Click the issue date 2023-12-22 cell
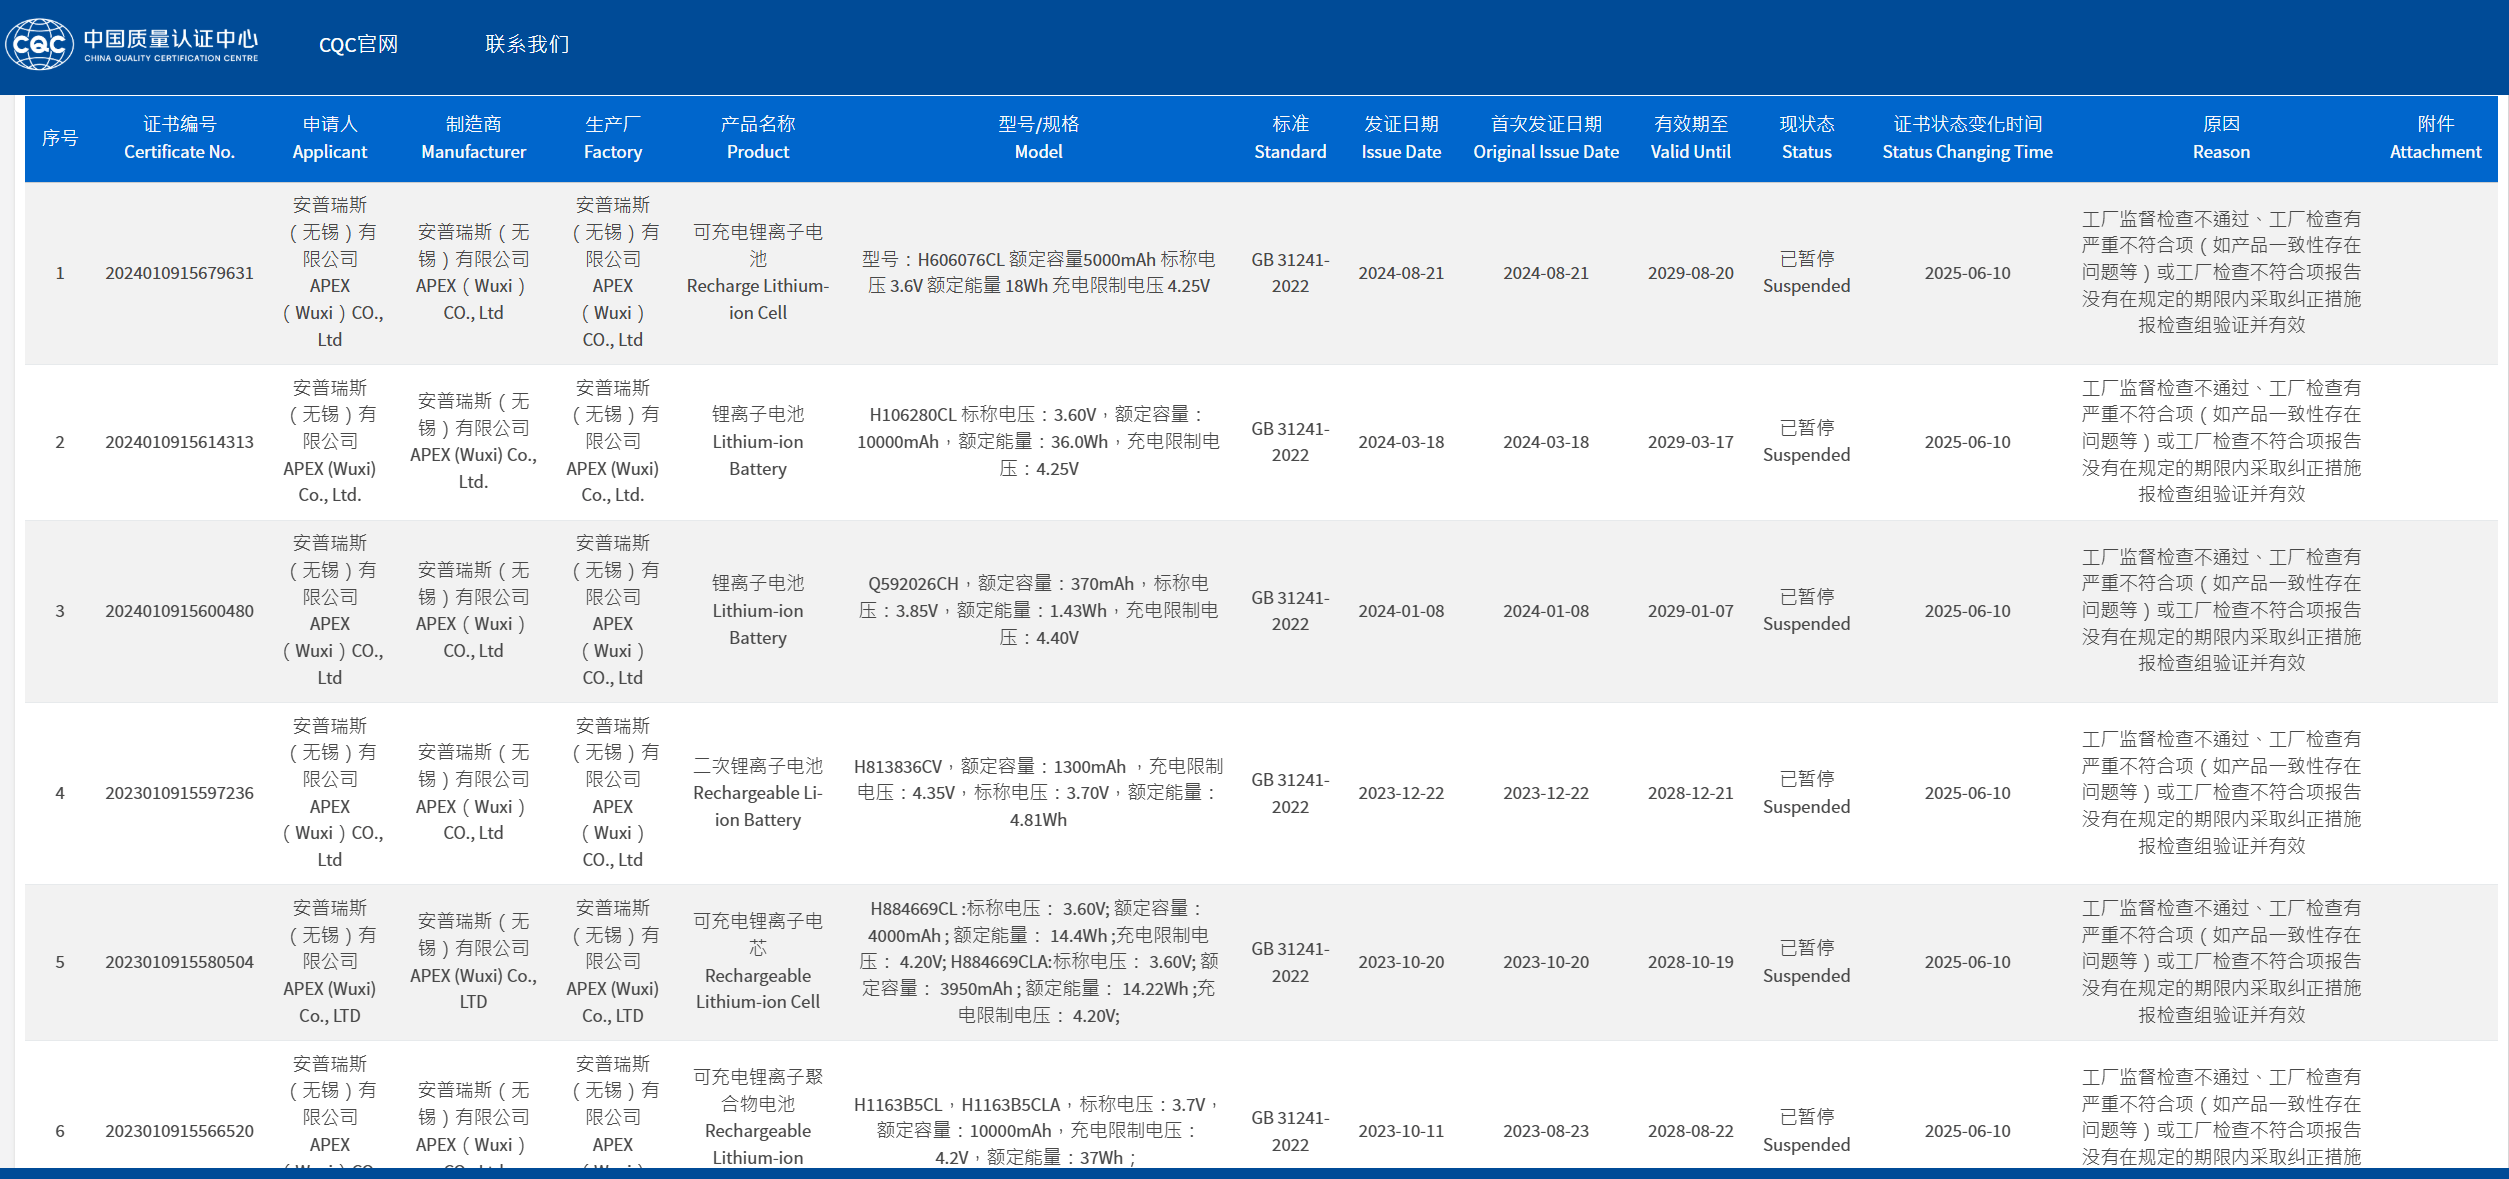The image size is (2509, 1179). (1401, 793)
